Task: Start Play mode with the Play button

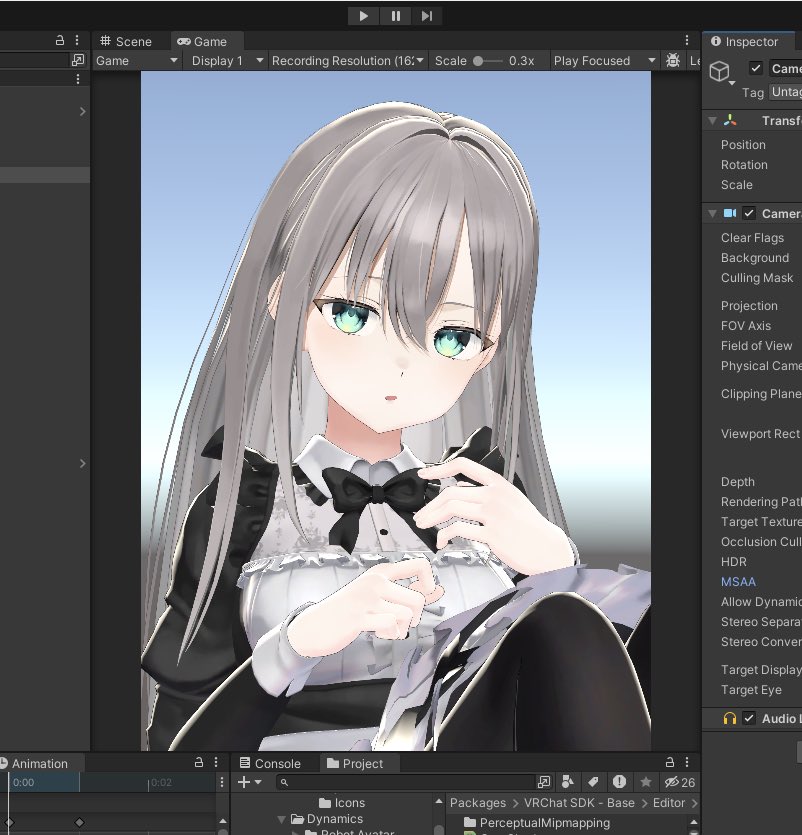Action: 363,16
